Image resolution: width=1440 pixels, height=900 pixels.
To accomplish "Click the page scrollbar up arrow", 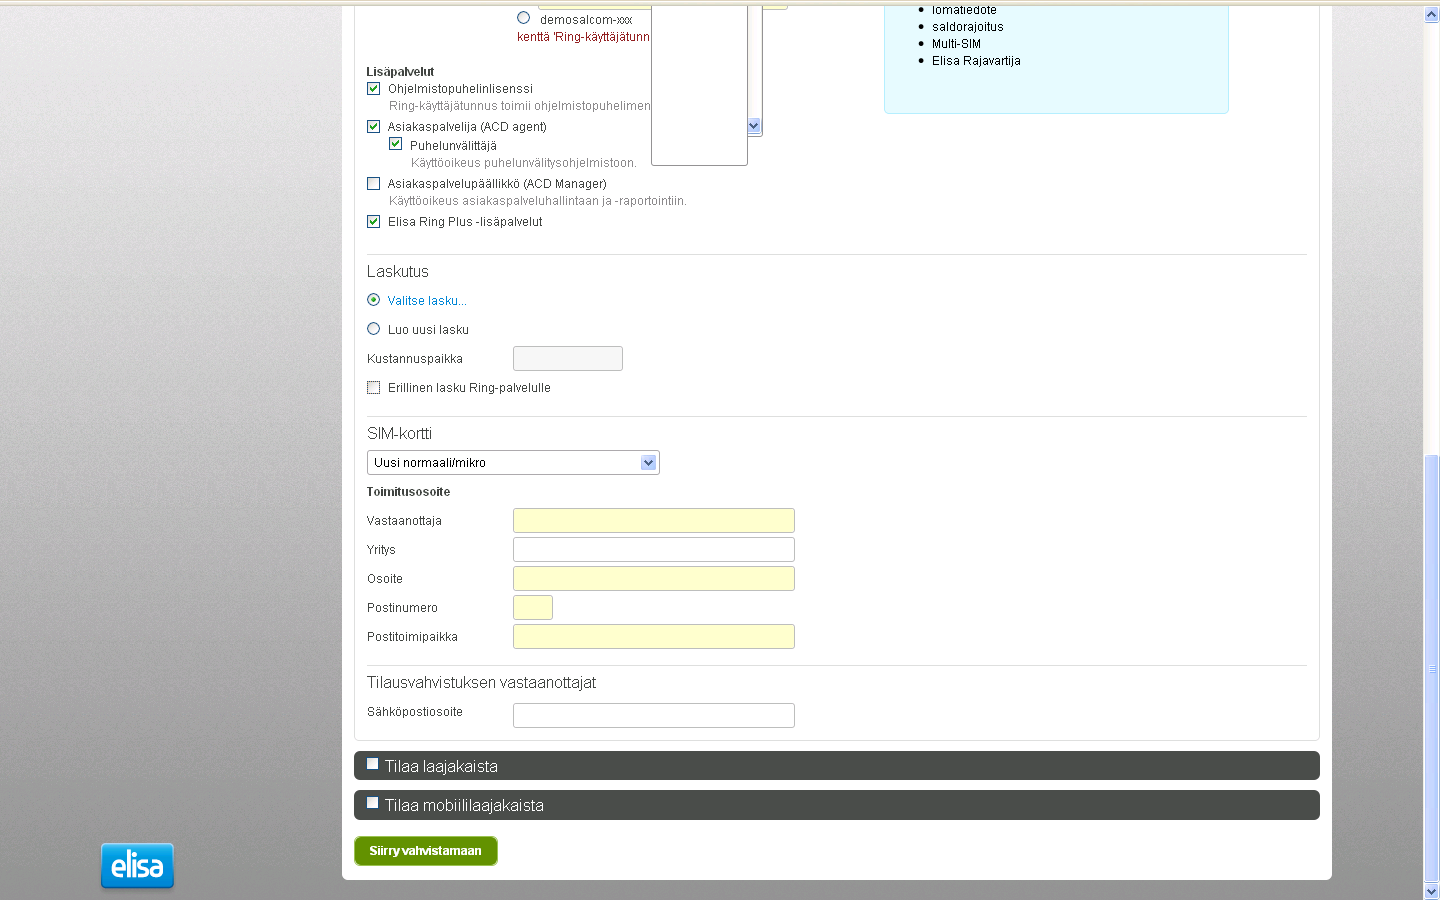I will [x=1431, y=15].
